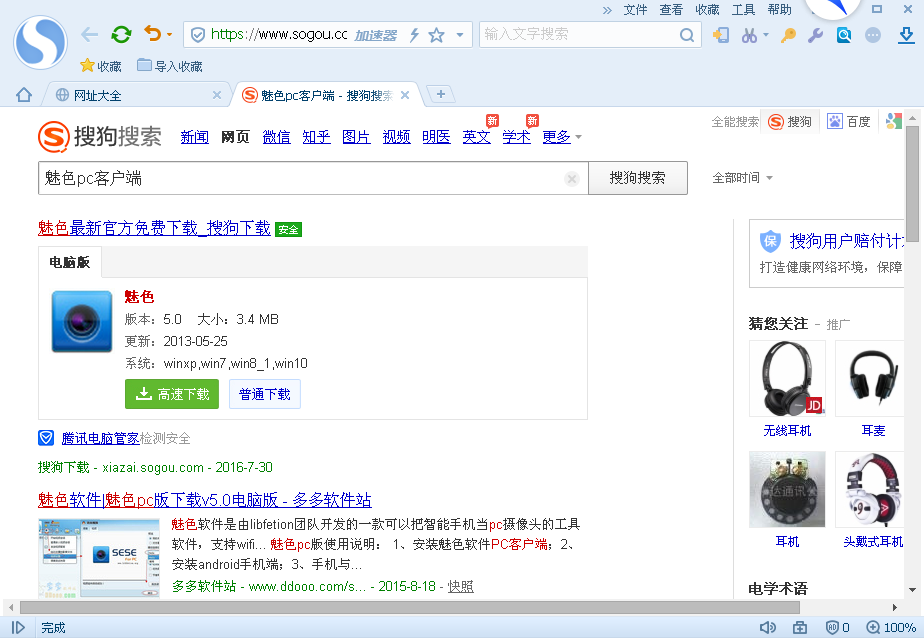Open a new tab with plus button

(x=440, y=94)
